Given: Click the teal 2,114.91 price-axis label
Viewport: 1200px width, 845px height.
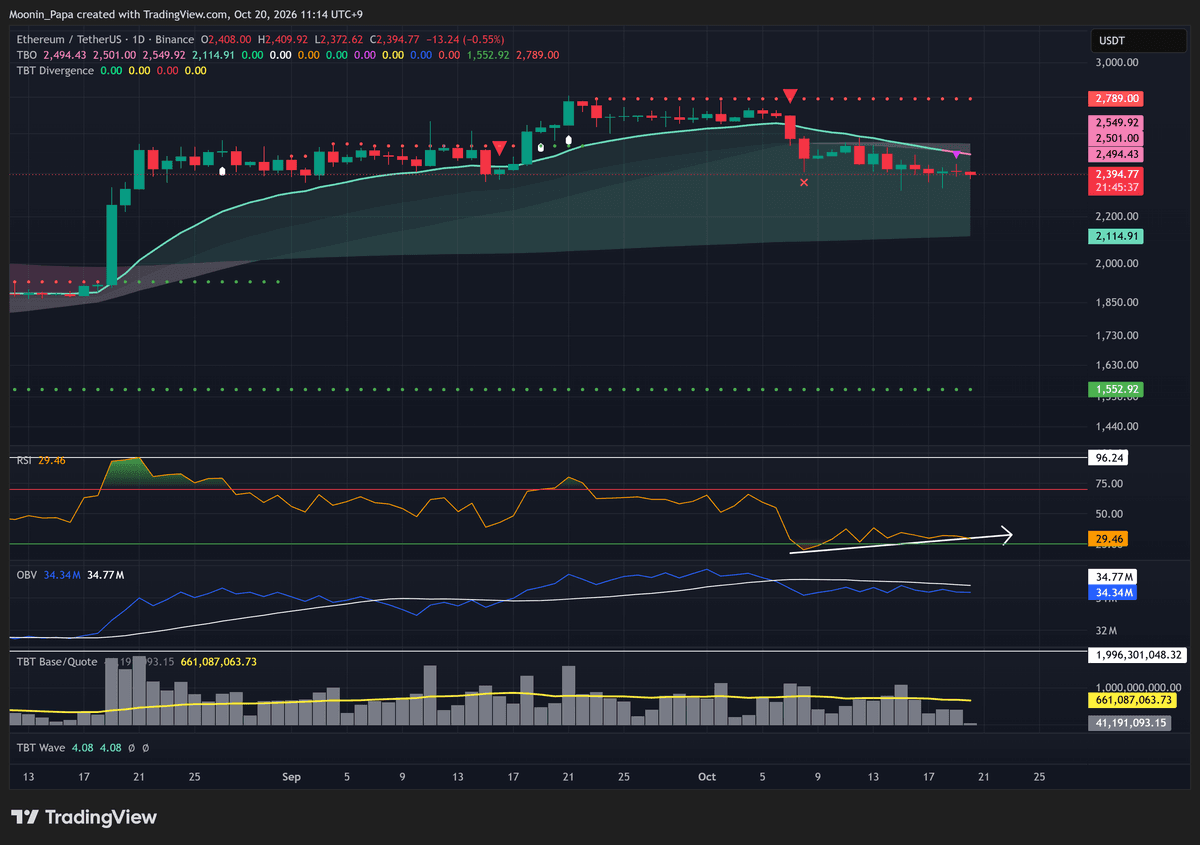Looking at the screenshot, I should (x=1115, y=236).
